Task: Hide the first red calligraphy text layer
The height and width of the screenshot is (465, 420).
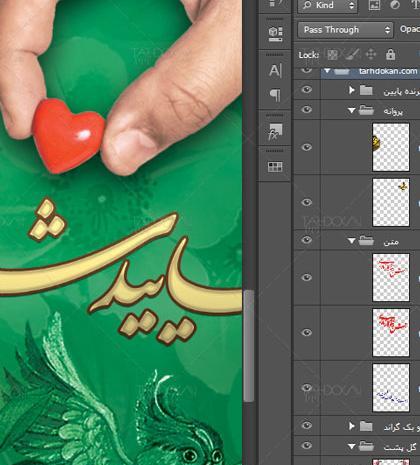Action: 307,277
